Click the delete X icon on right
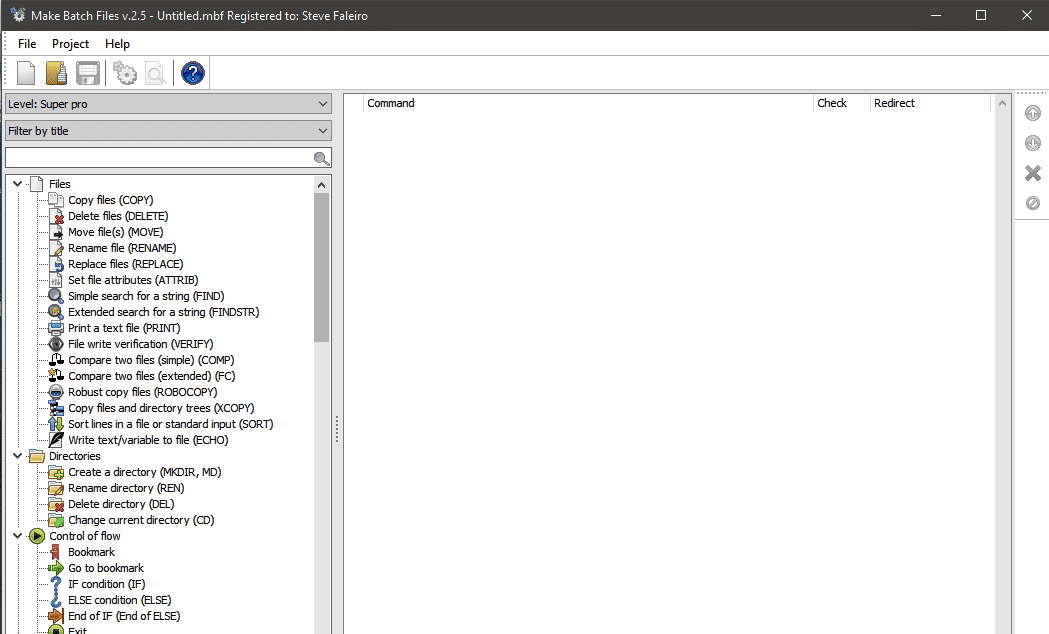Screen dimensions: 1049x634 [x=1033, y=173]
